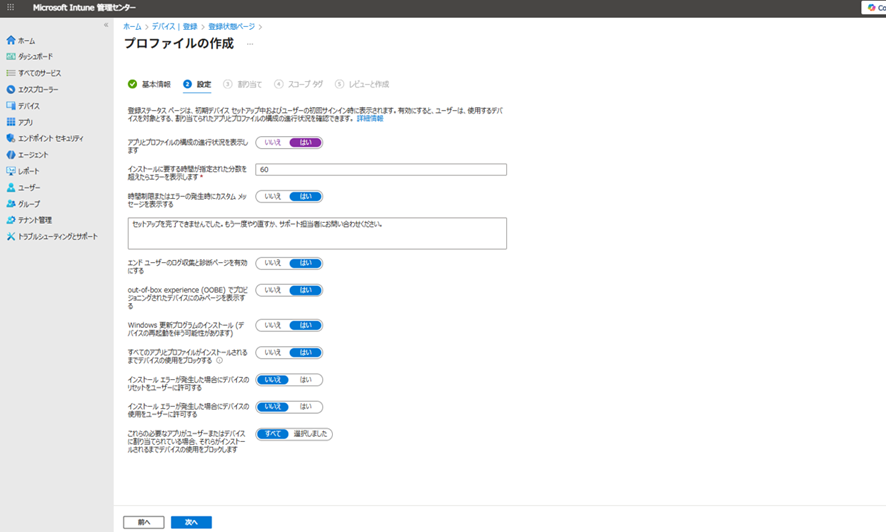
Task: Open テナント管理 in the sidebar
Action: tap(35, 220)
